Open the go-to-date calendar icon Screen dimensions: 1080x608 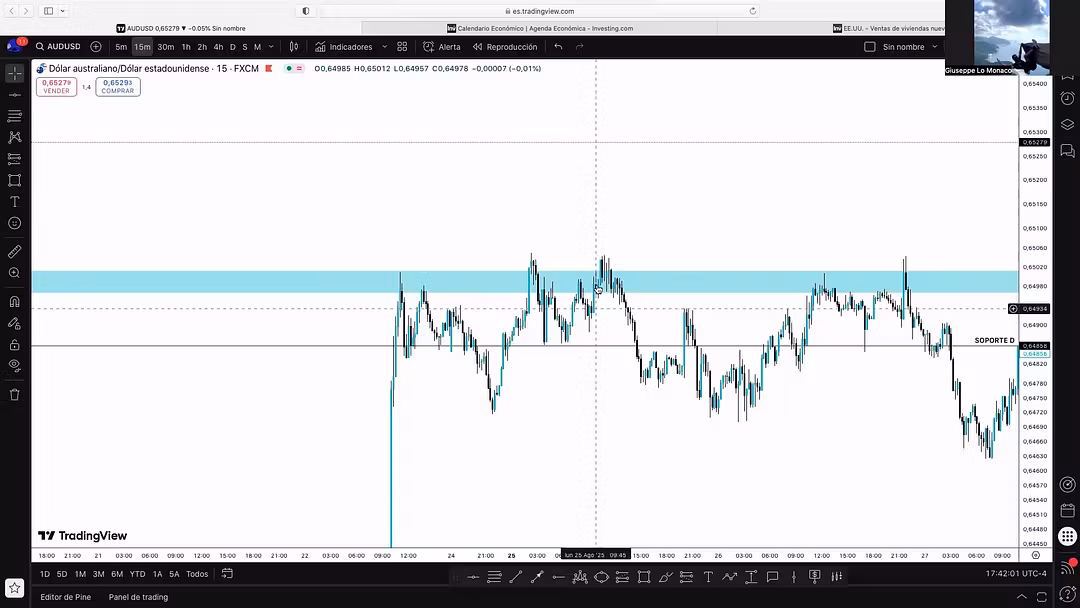point(227,574)
